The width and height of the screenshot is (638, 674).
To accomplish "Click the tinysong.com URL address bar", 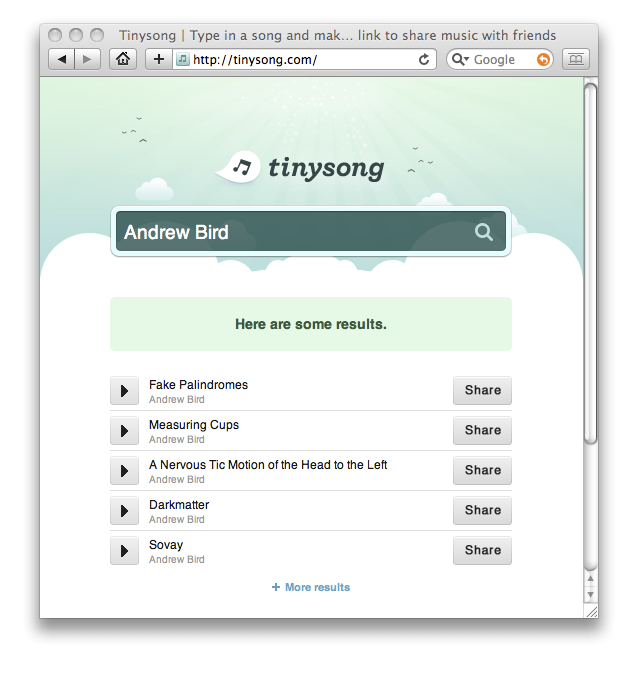I will (300, 59).
